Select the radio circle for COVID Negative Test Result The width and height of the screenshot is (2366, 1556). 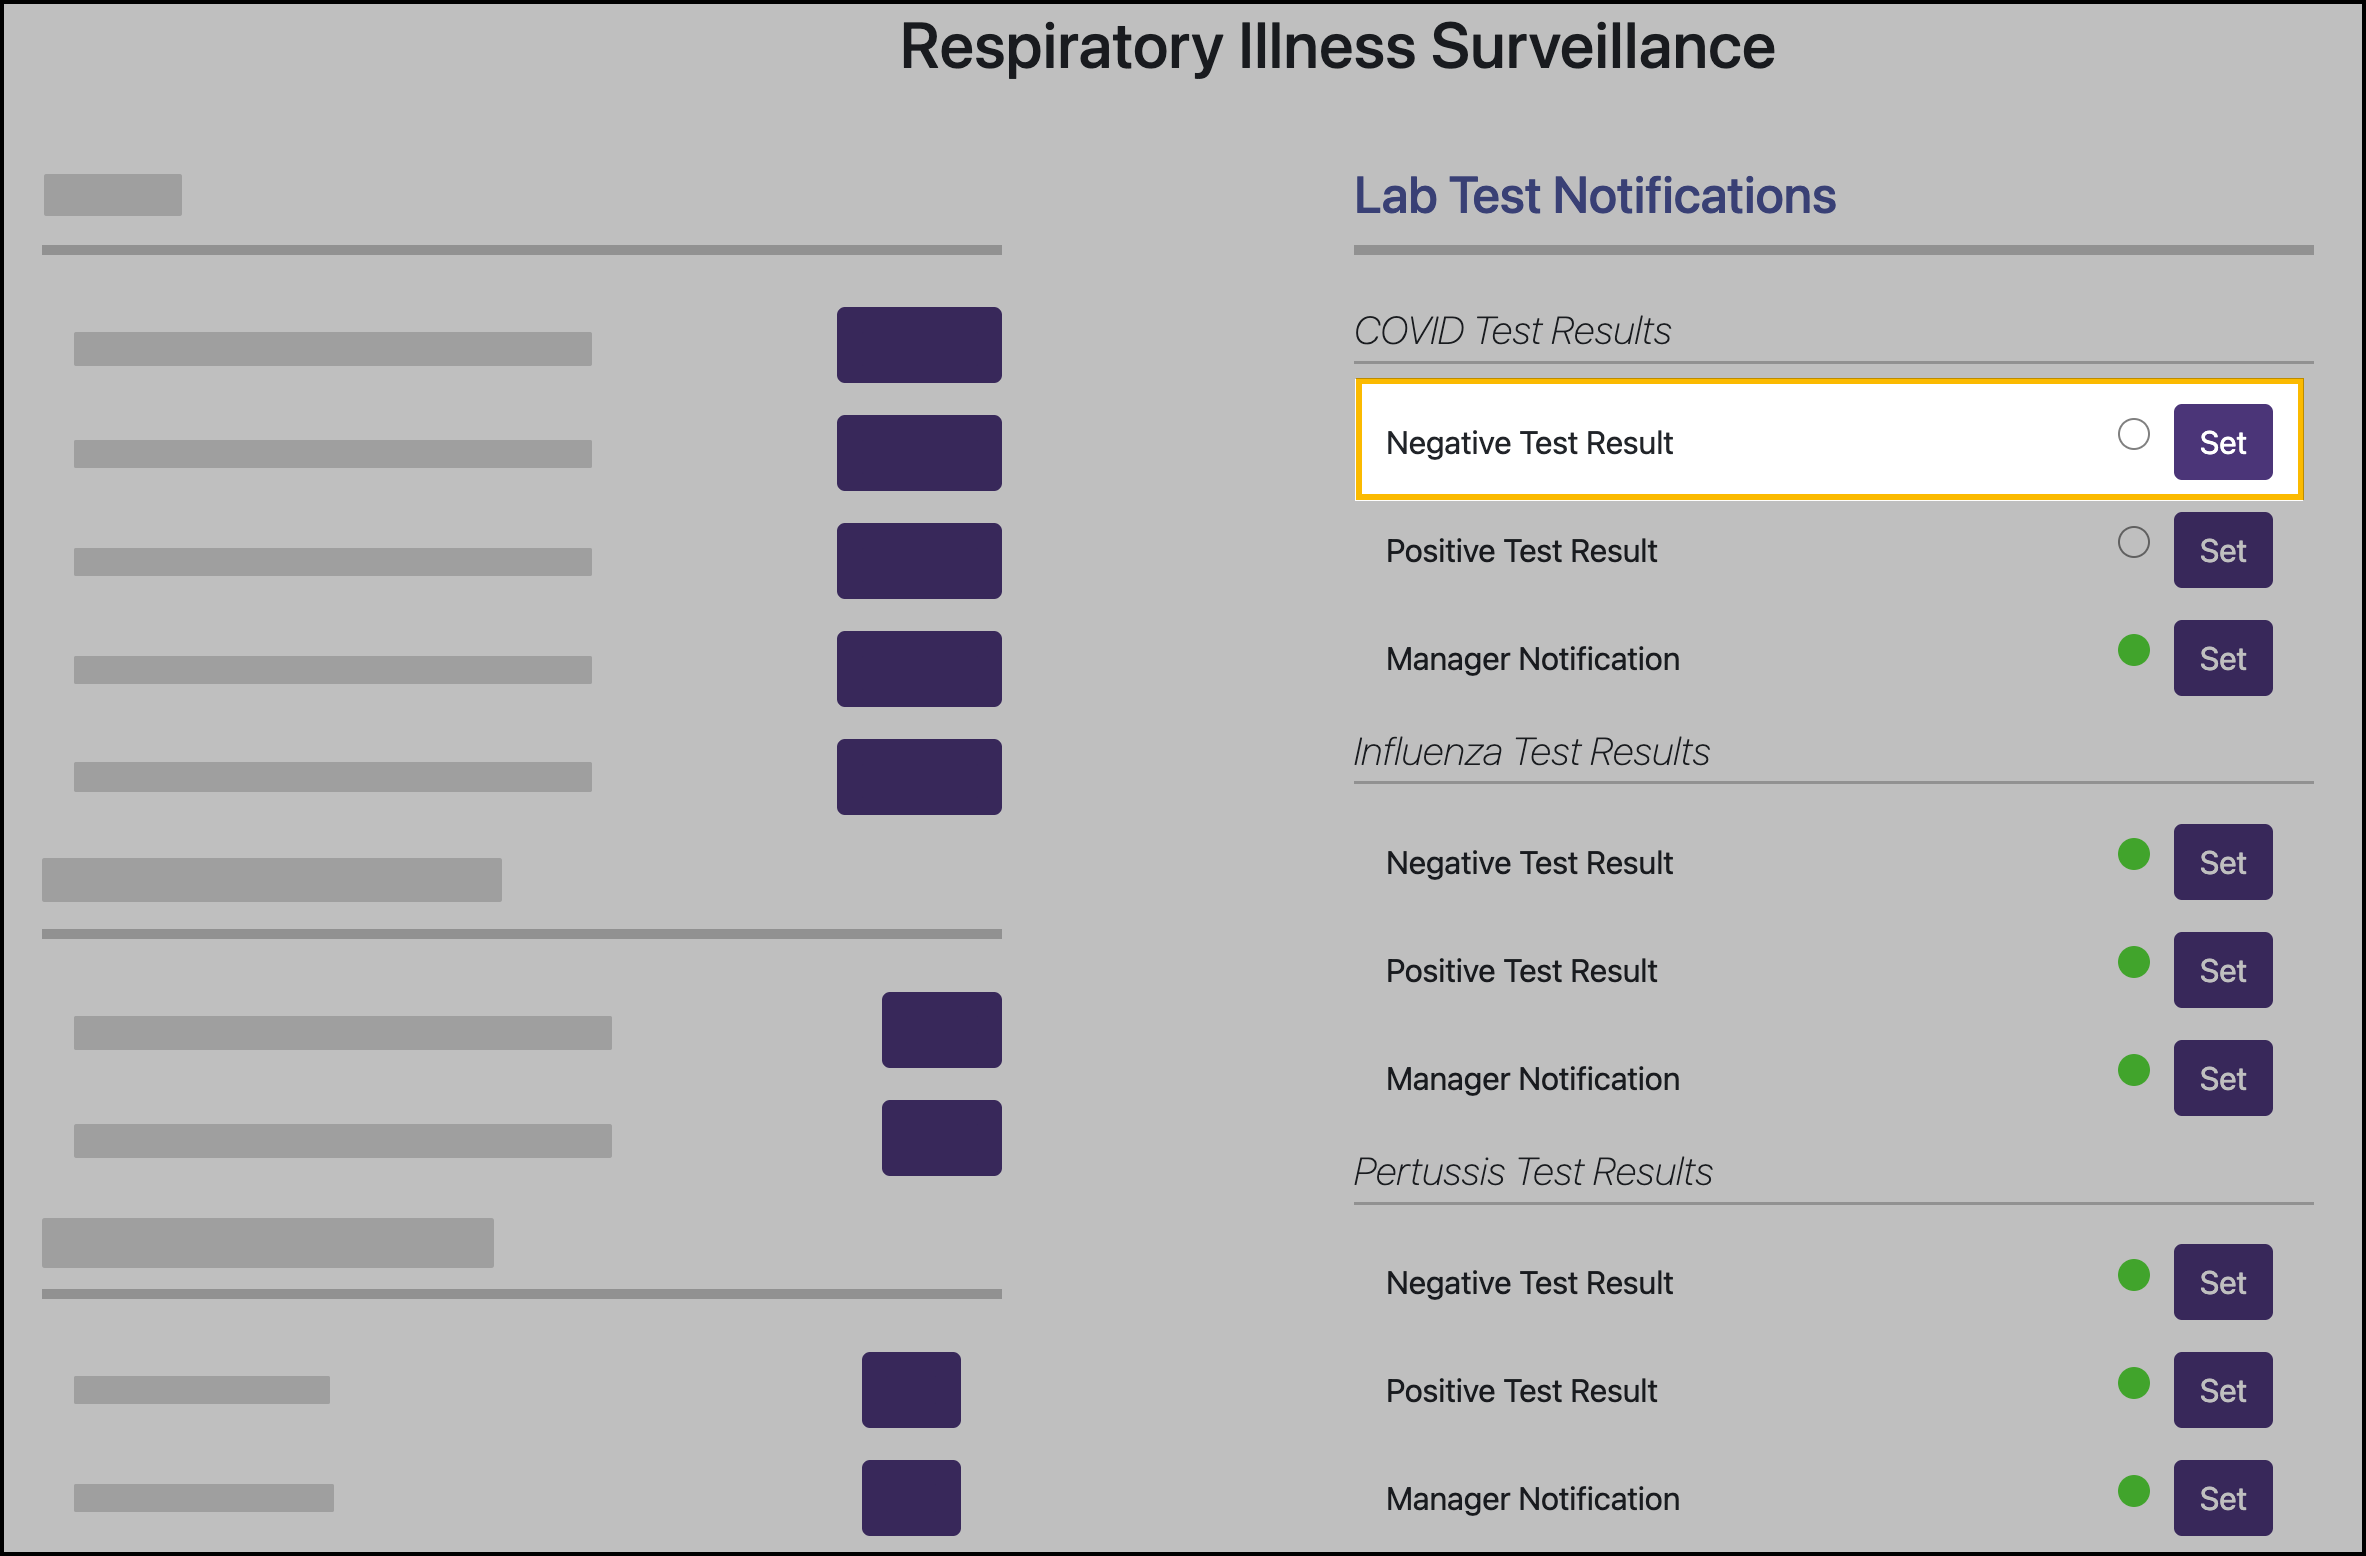tap(2134, 434)
